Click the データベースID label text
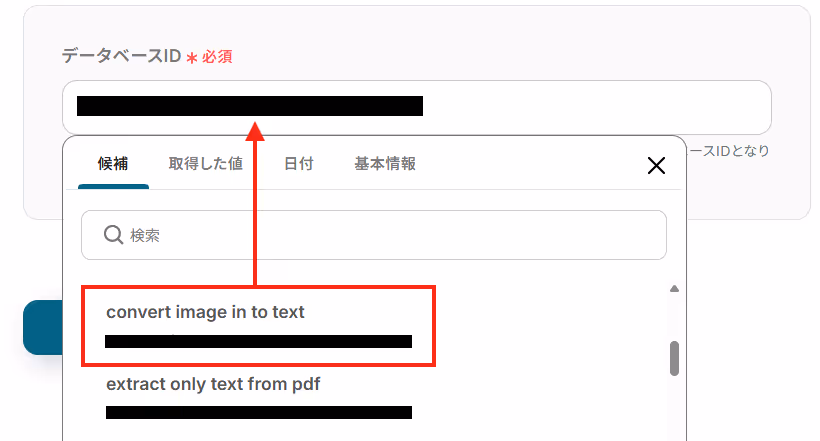Screen dimensions: 820x441 coord(121,55)
